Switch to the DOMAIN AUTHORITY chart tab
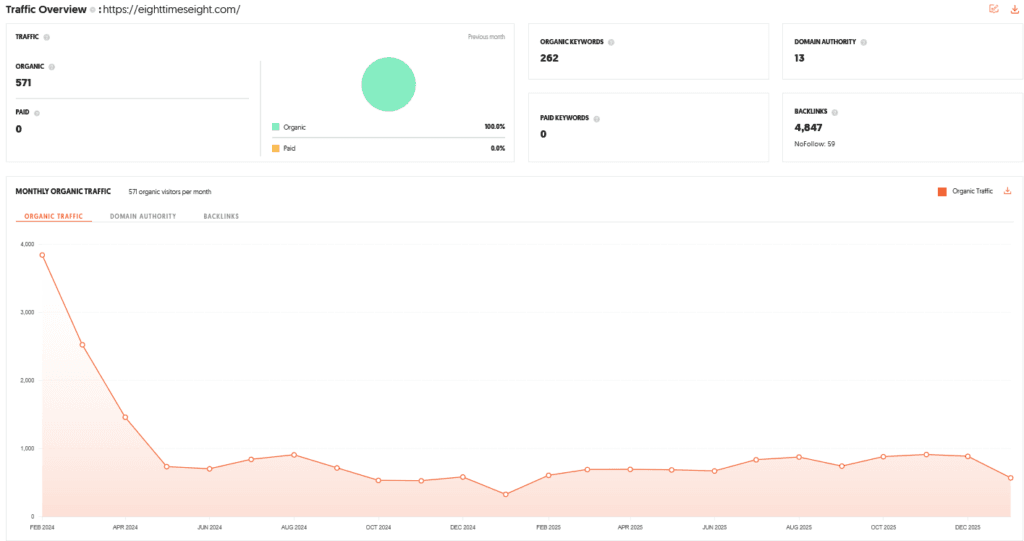Viewport: 1024px width, 541px height. click(143, 216)
